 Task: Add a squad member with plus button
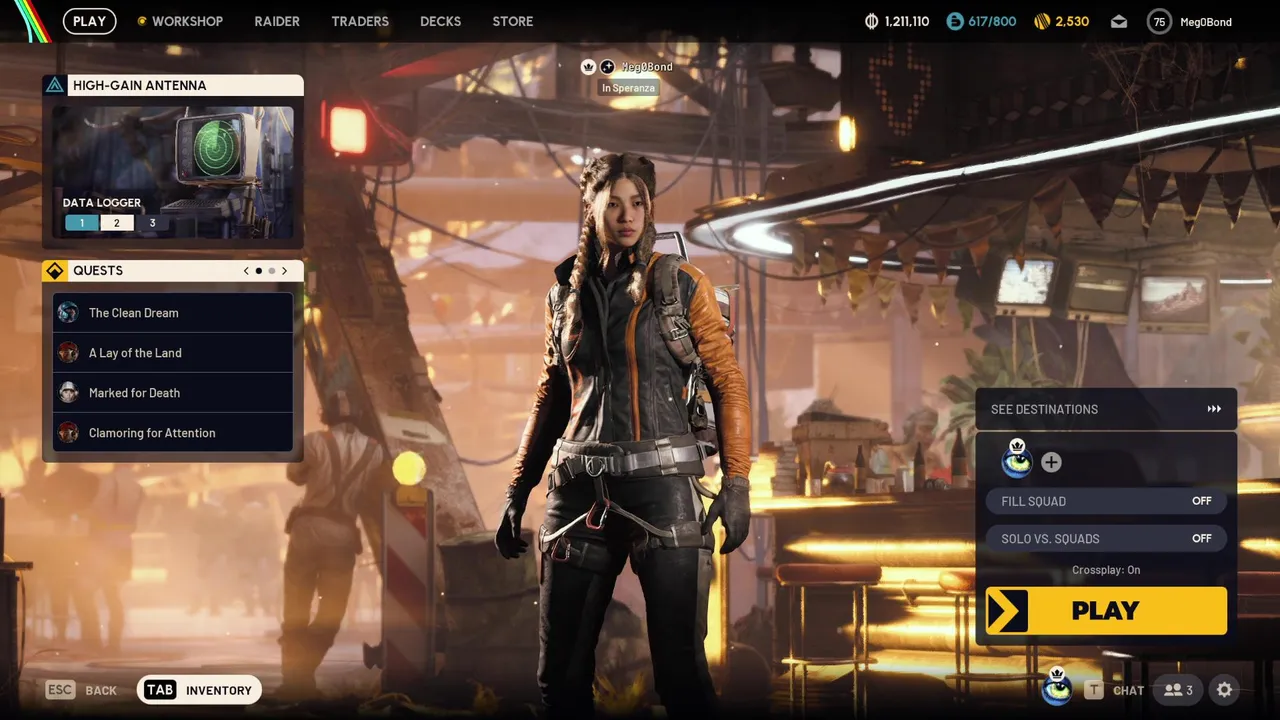1051,462
